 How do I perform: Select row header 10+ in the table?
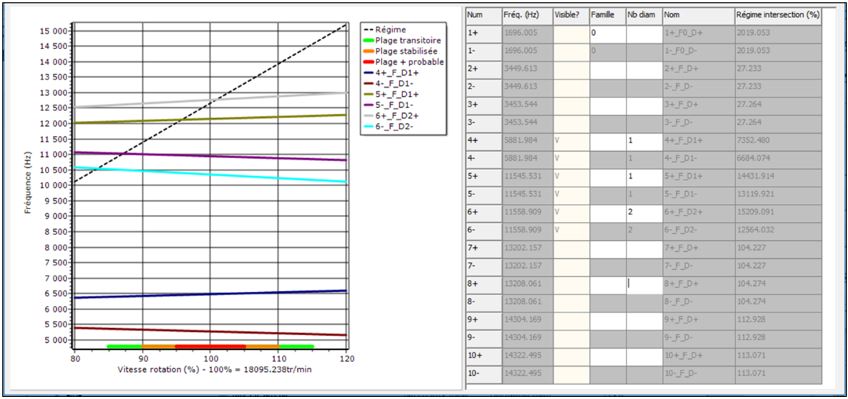click(x=483, y=356)
